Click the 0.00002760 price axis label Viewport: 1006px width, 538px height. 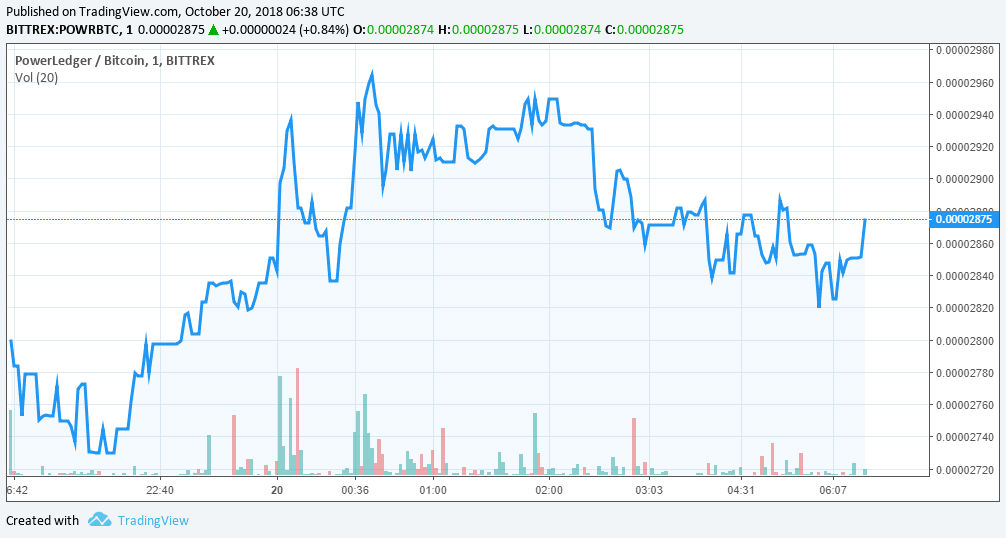coord(964,405)
